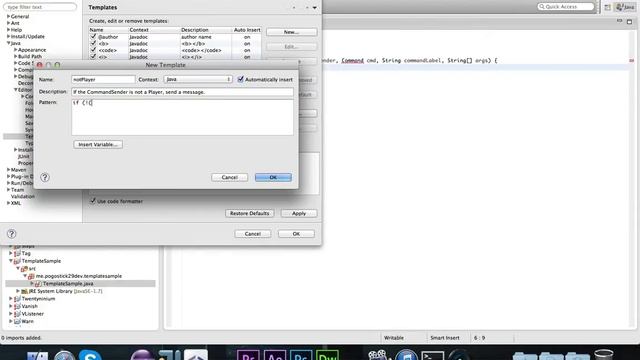Click the type filter text field
The image size is (640, 360).
[40, 7]
